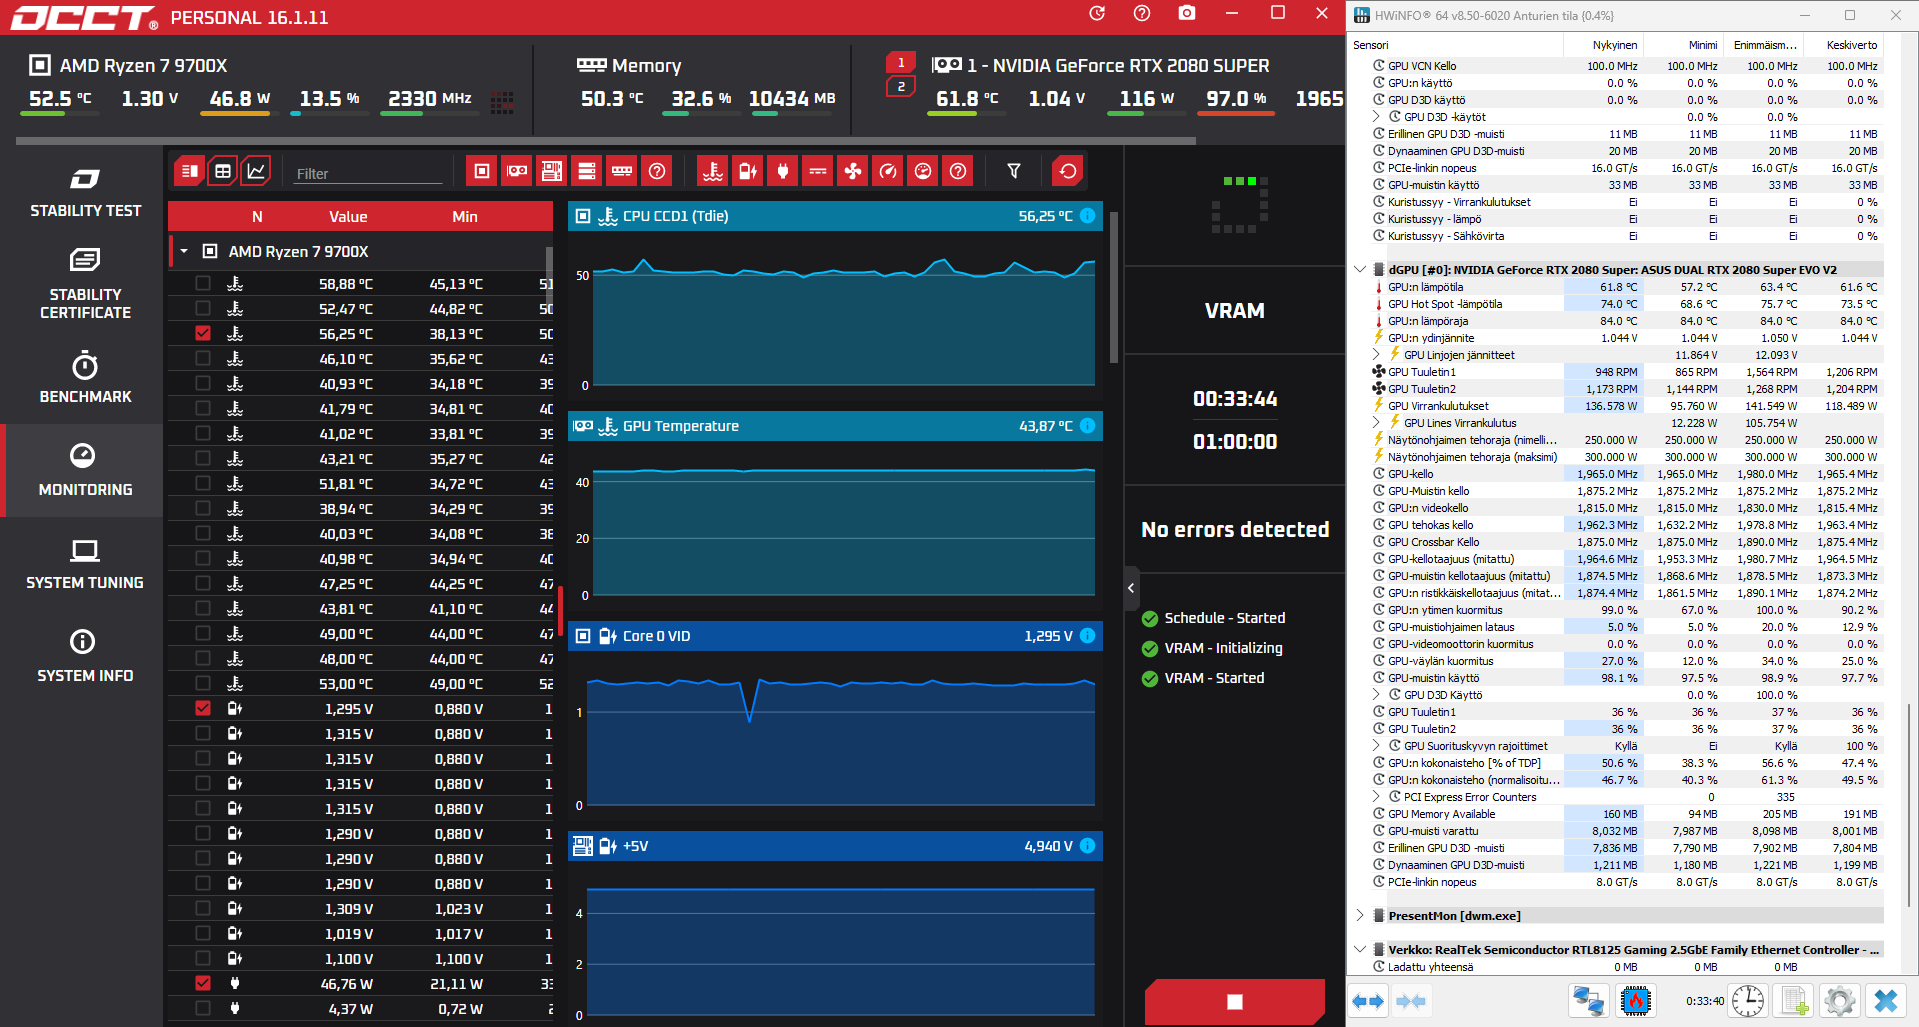The height and width of the screenshot is (1027, 1919).
Task: Click the red reset min/max button
Action: [x=1068, y=171]
